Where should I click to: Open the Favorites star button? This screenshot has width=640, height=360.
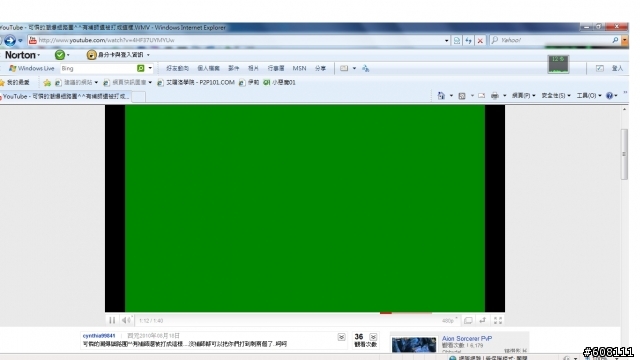tap(15, 82)
